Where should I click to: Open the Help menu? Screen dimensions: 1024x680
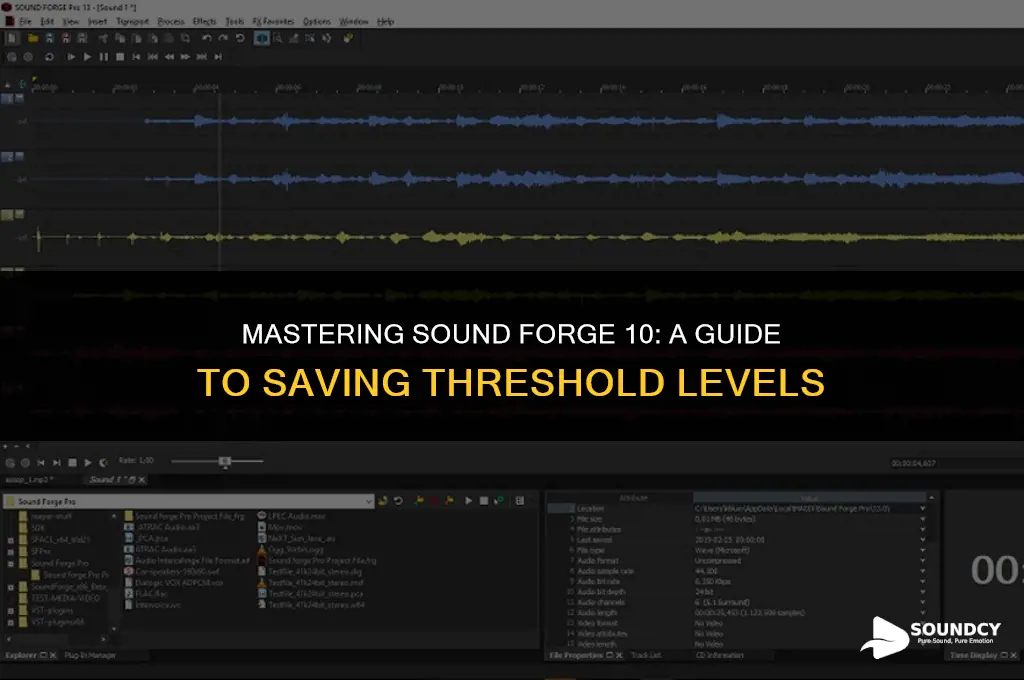(385, 22)
